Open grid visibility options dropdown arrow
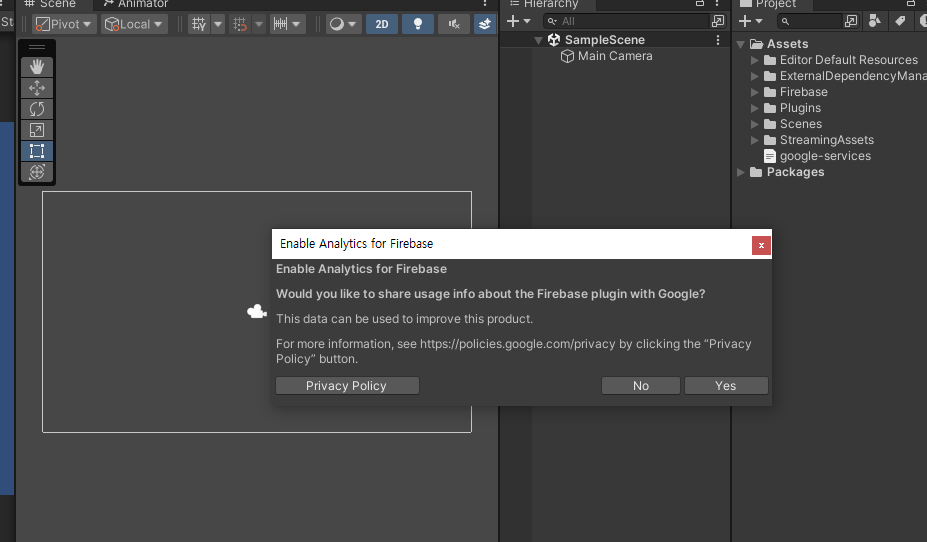 tap(218, 24)
